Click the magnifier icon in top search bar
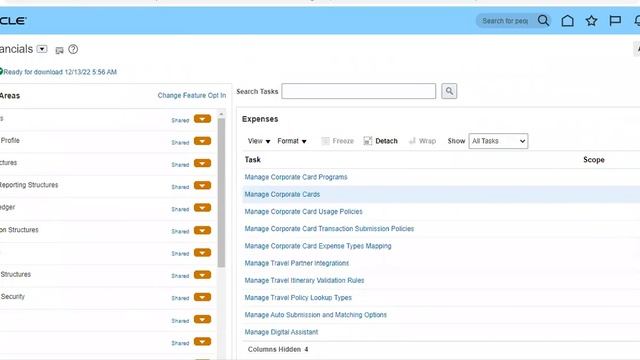The image size is (640, 360). (543, 20)
